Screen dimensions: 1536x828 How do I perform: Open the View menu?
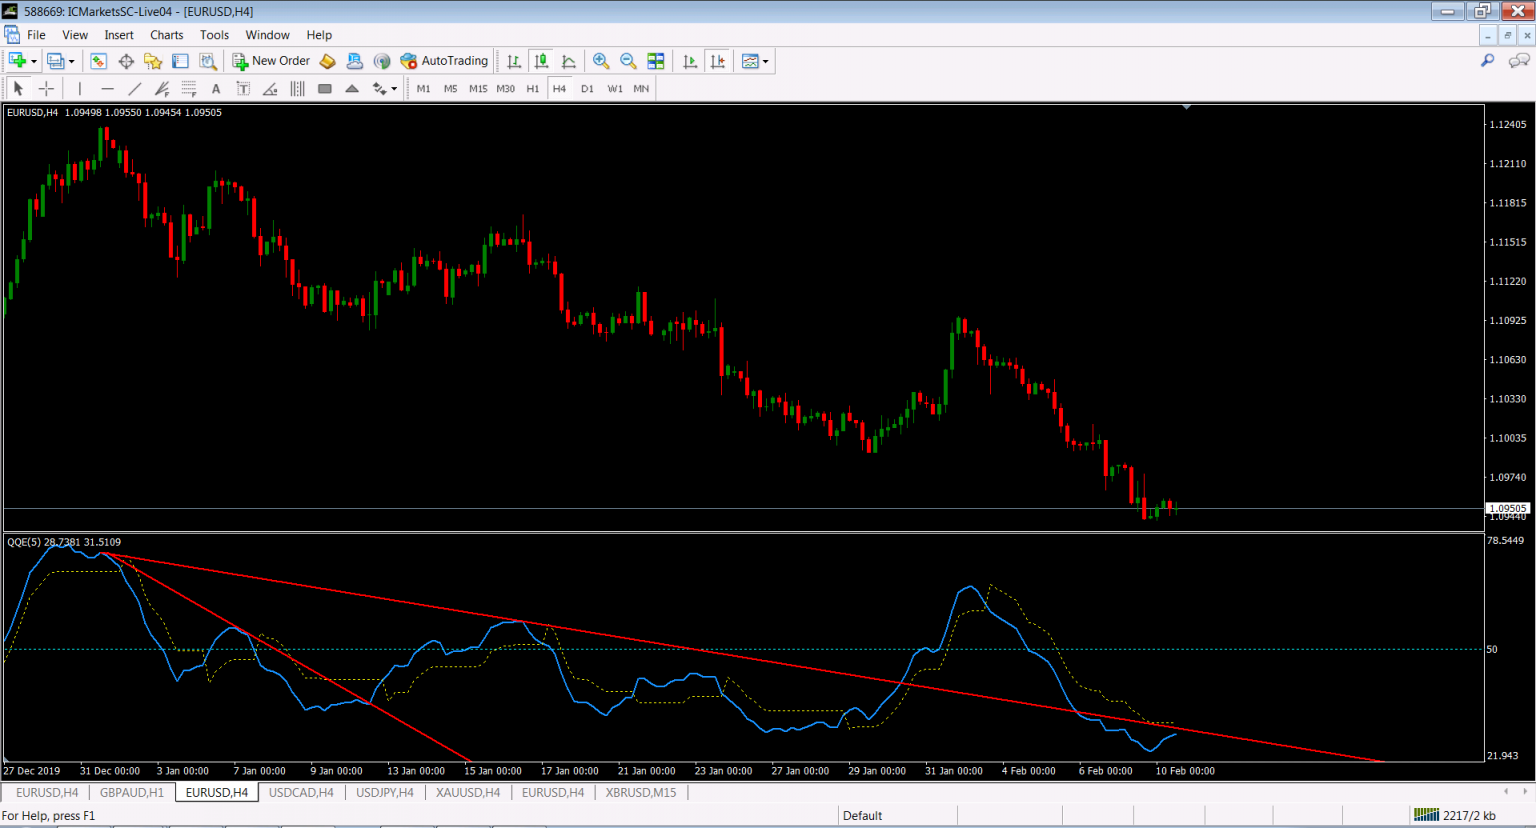coord(75,35)
